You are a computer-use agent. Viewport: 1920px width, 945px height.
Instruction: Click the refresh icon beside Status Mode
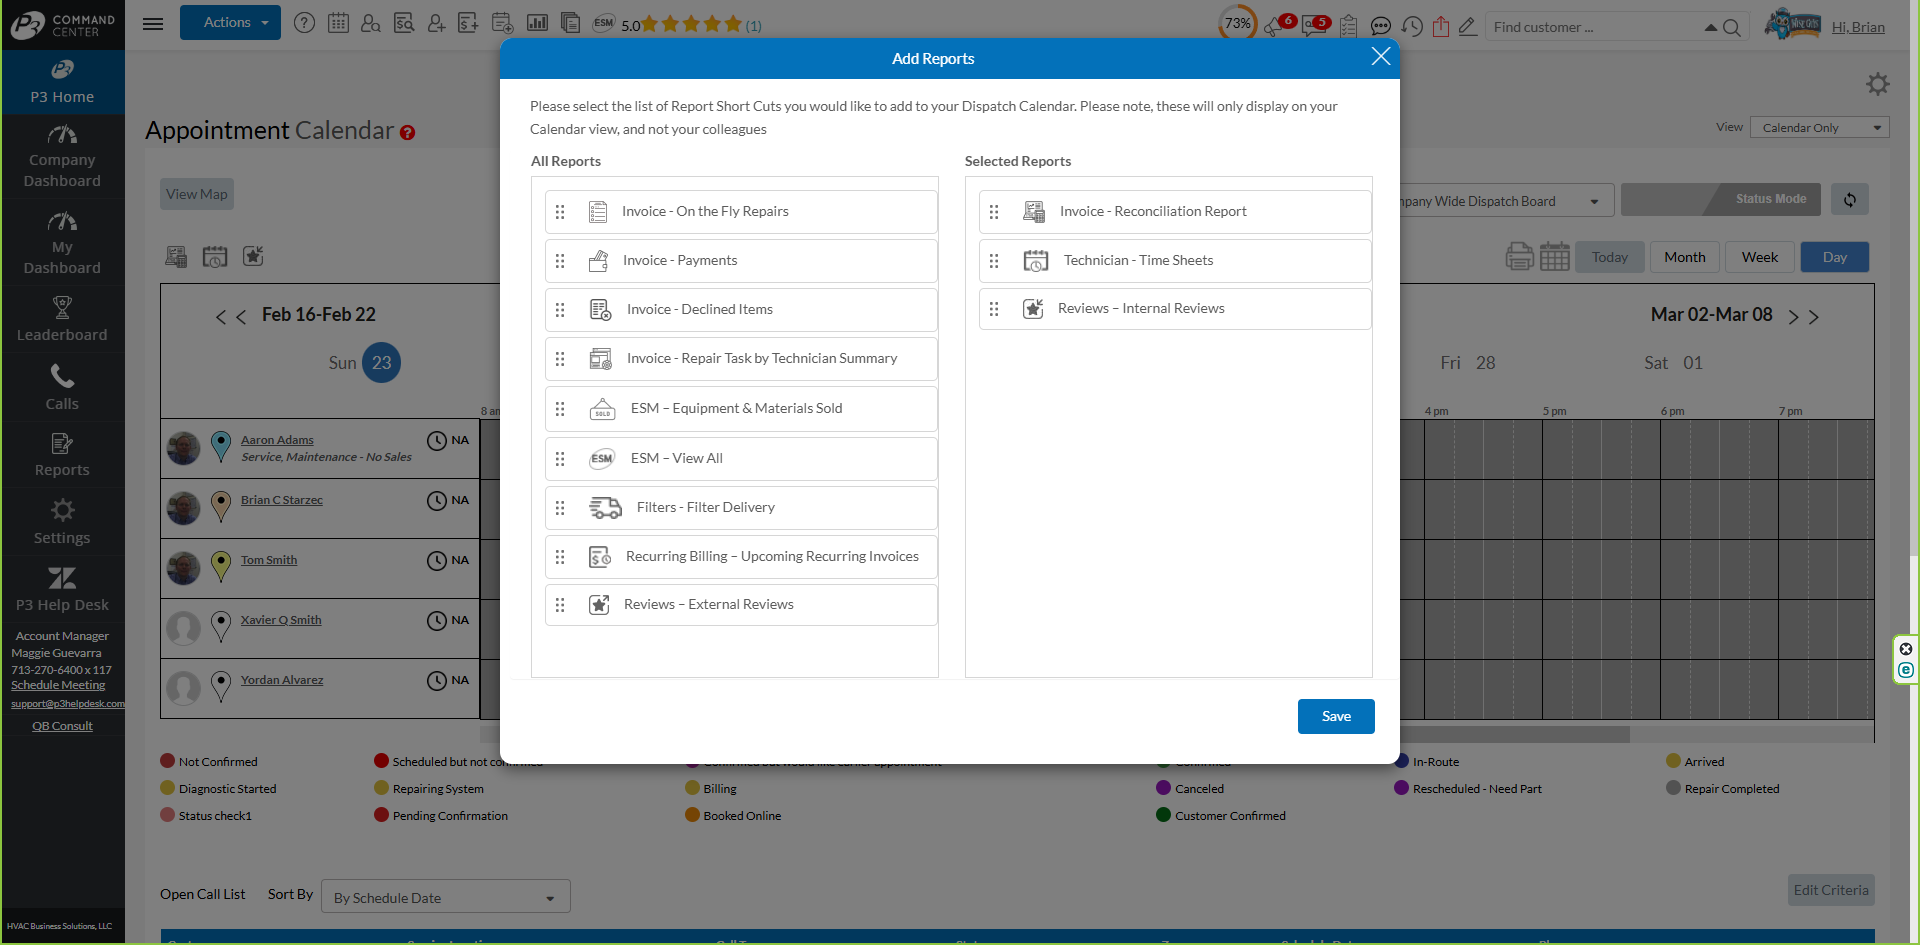pos(1849,200)
